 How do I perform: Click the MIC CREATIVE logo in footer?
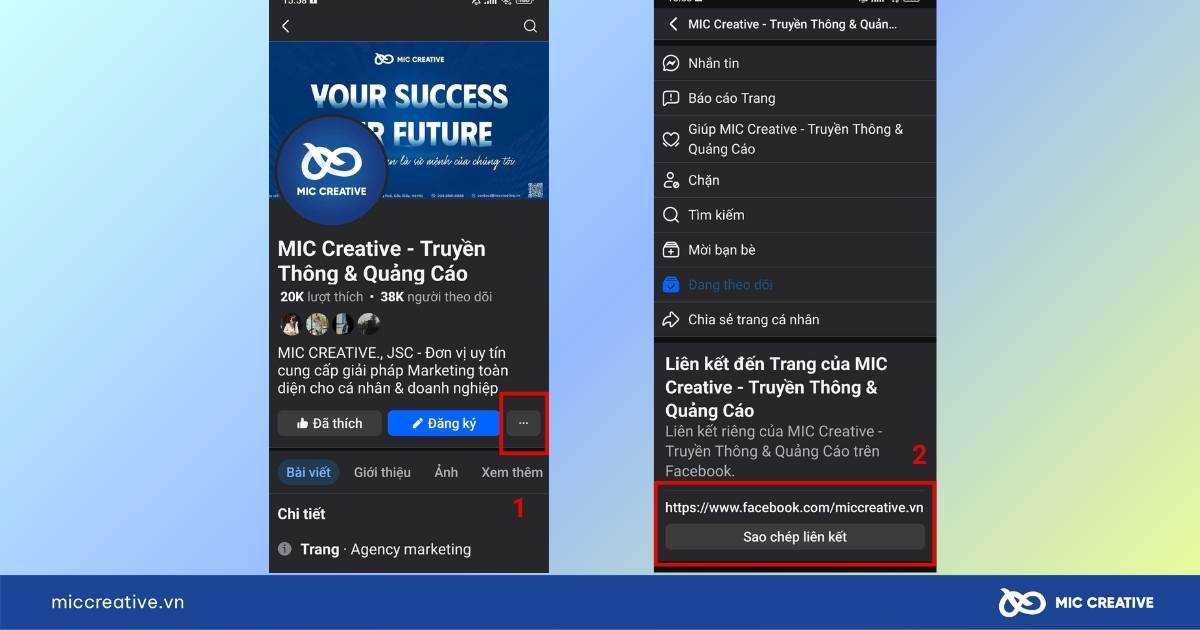pyautogui.click(x=1075, y=602)
